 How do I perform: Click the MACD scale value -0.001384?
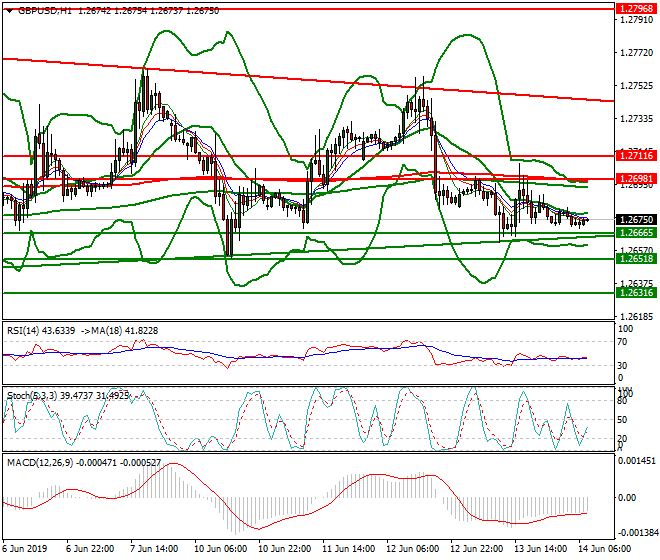click(636, 533)
